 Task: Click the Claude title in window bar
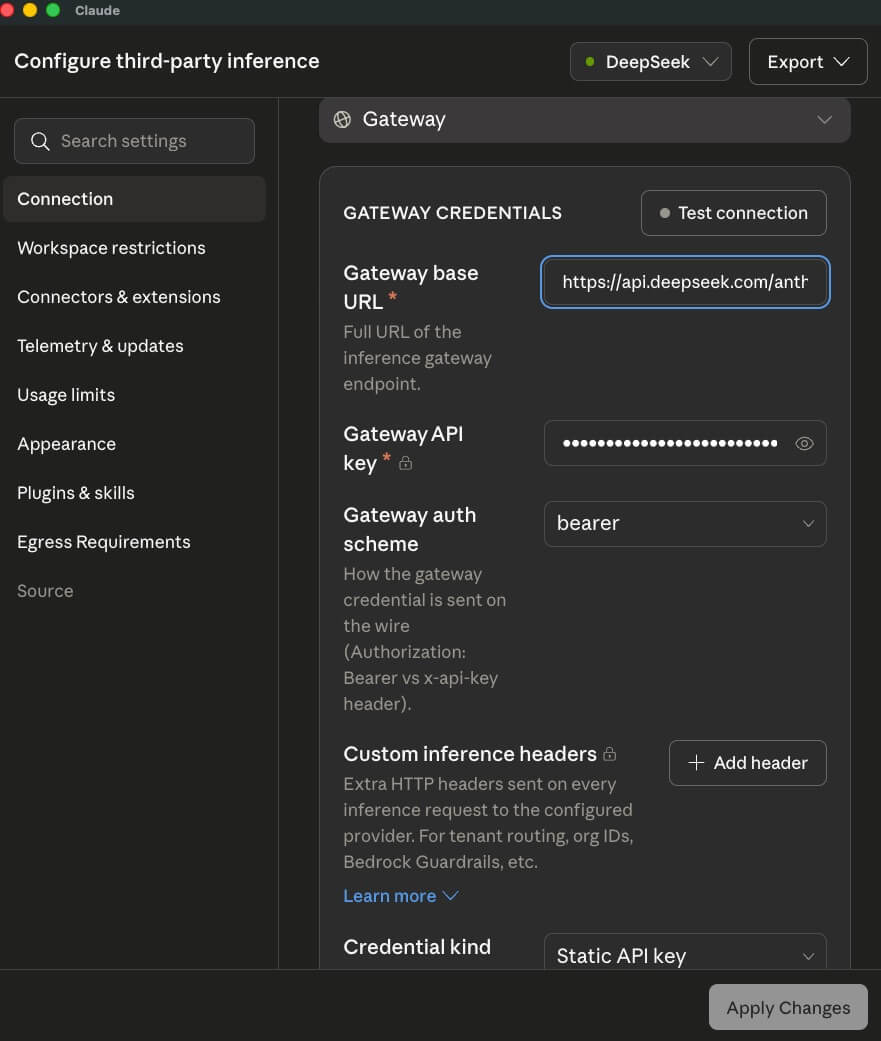[x=98, y=11]
